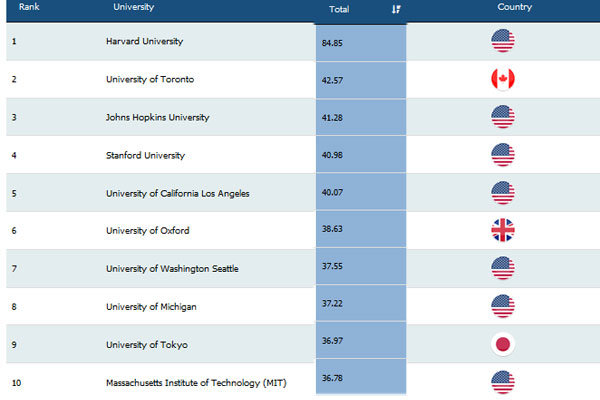Image resolution: width=600 pixels, height=400 pixels.
Task: Sort by the Rank column header
Action: pyautogui.click(x=29, y=7)
